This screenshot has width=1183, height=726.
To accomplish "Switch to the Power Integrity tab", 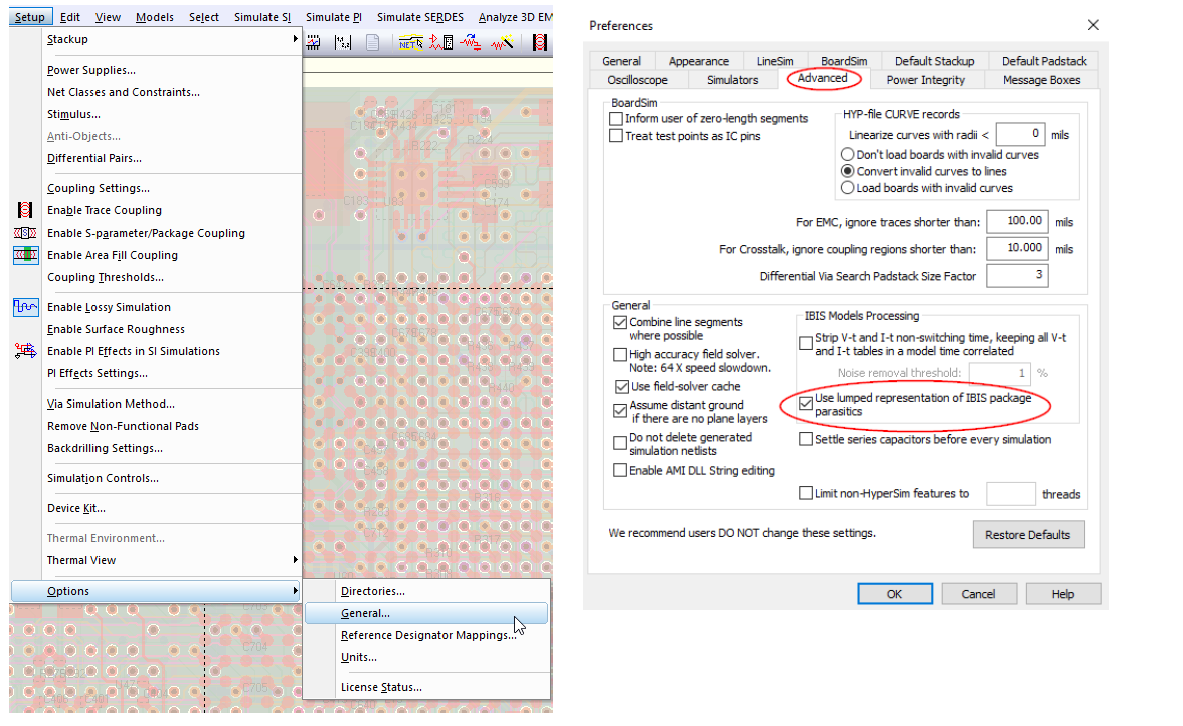I will (926, 79).
